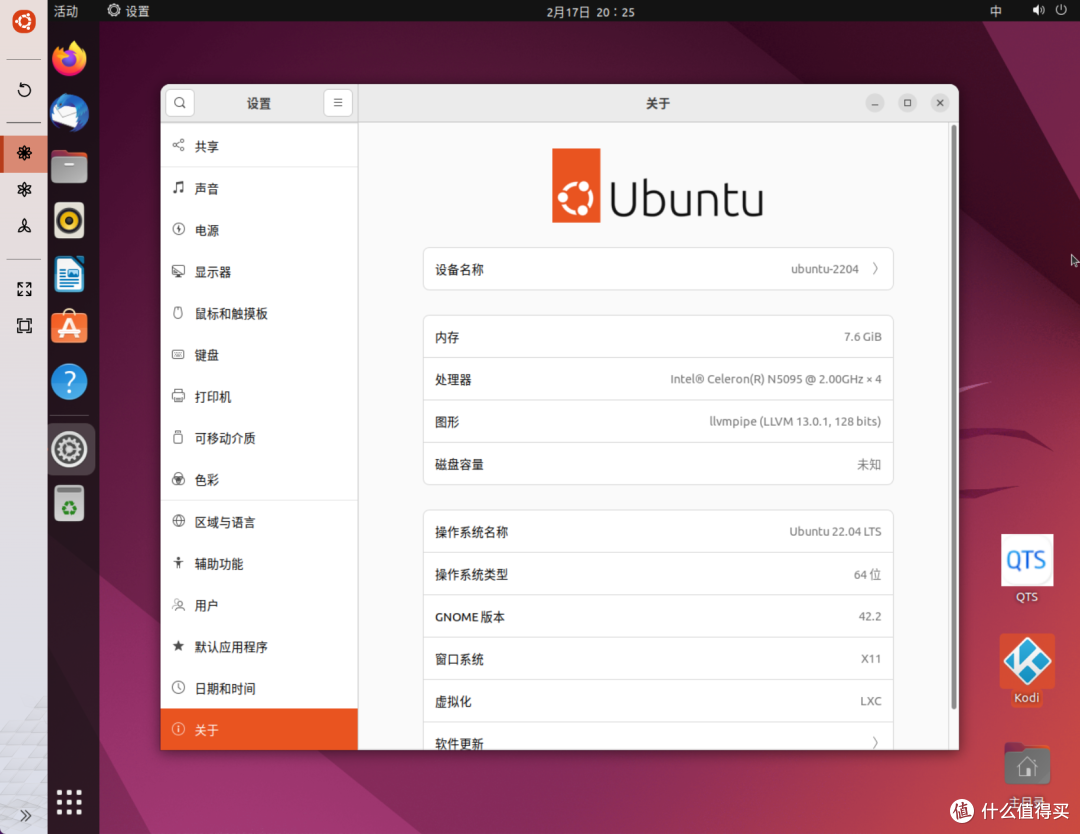Click the three-blade icon in side panel
The image size is (1080, 834).
tap(24, 226)
